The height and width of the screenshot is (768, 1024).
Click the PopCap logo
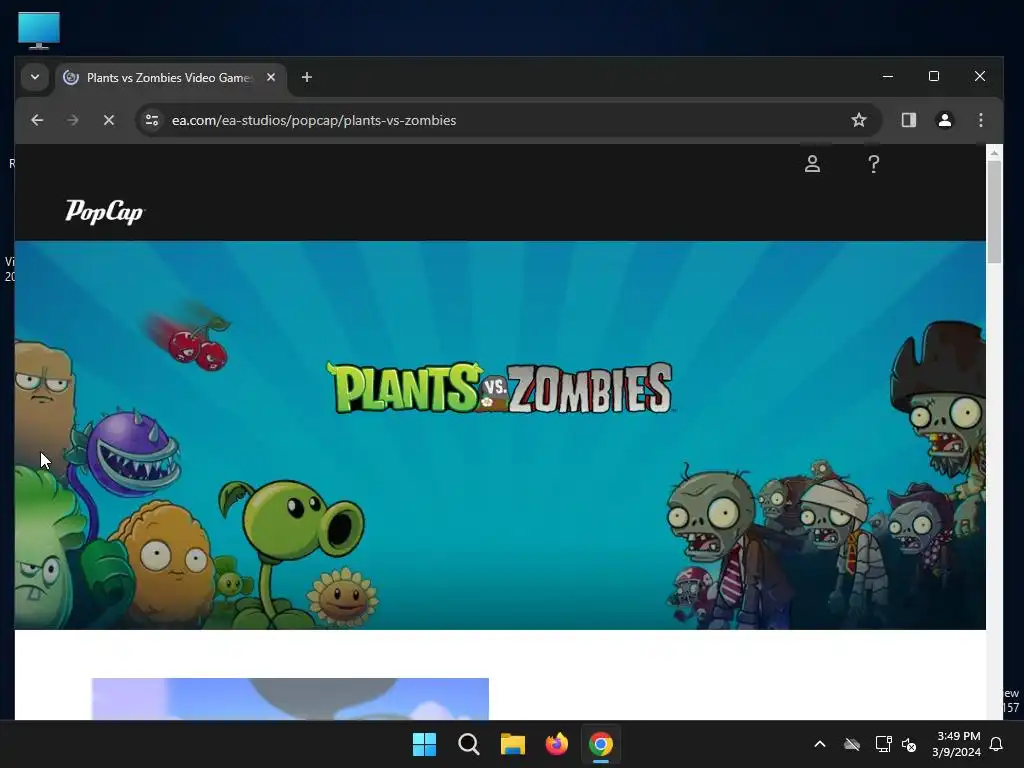104,212
